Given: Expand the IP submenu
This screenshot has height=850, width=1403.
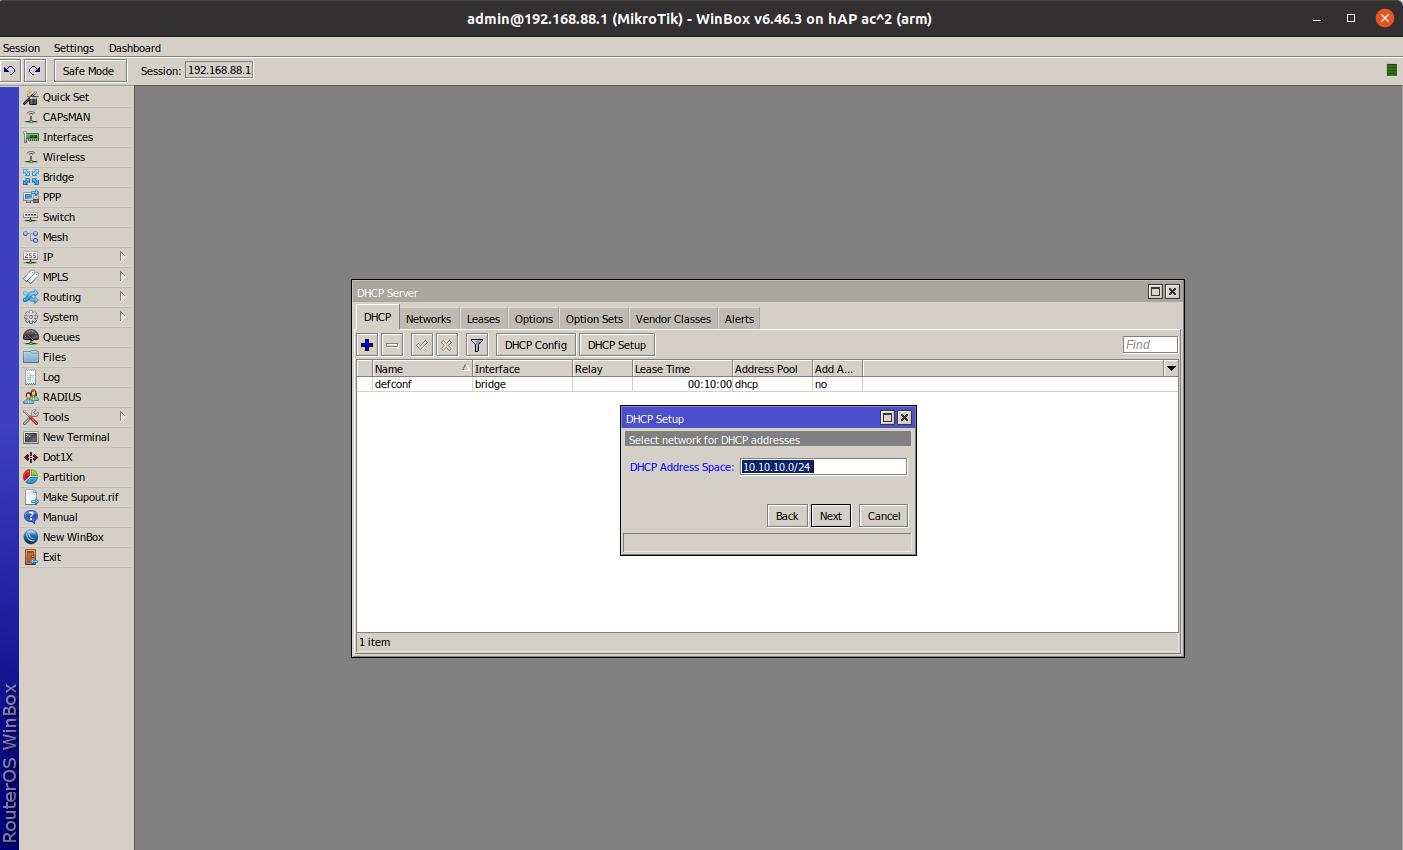Looking at the screenshot, I should pyautogui.click(x=76, y=257).
